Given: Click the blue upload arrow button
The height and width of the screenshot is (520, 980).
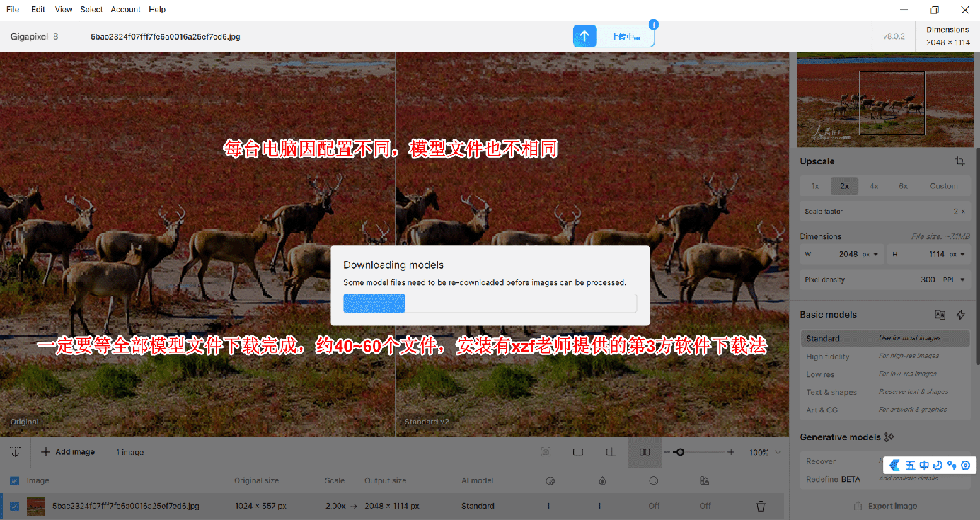Looking at the screenshot, I should click(584, 36).
